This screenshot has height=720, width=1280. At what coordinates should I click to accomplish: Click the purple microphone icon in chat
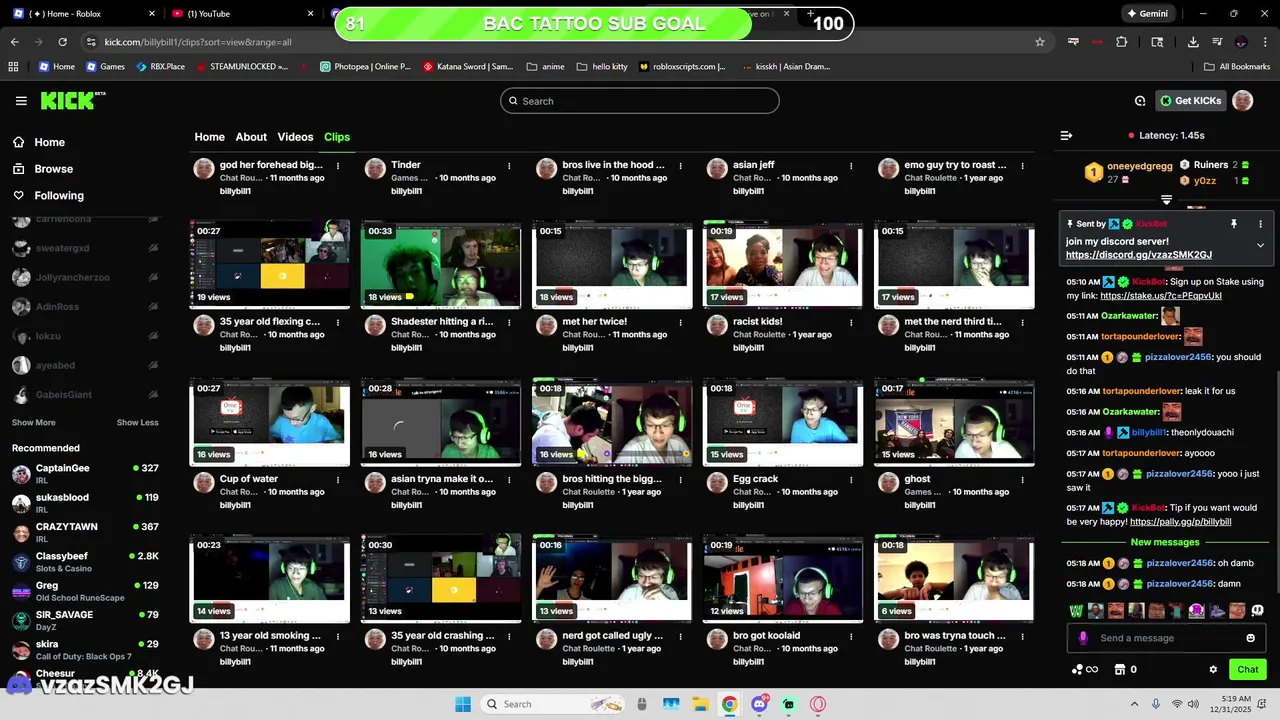pyautogui.click(x=1083, y=638)
